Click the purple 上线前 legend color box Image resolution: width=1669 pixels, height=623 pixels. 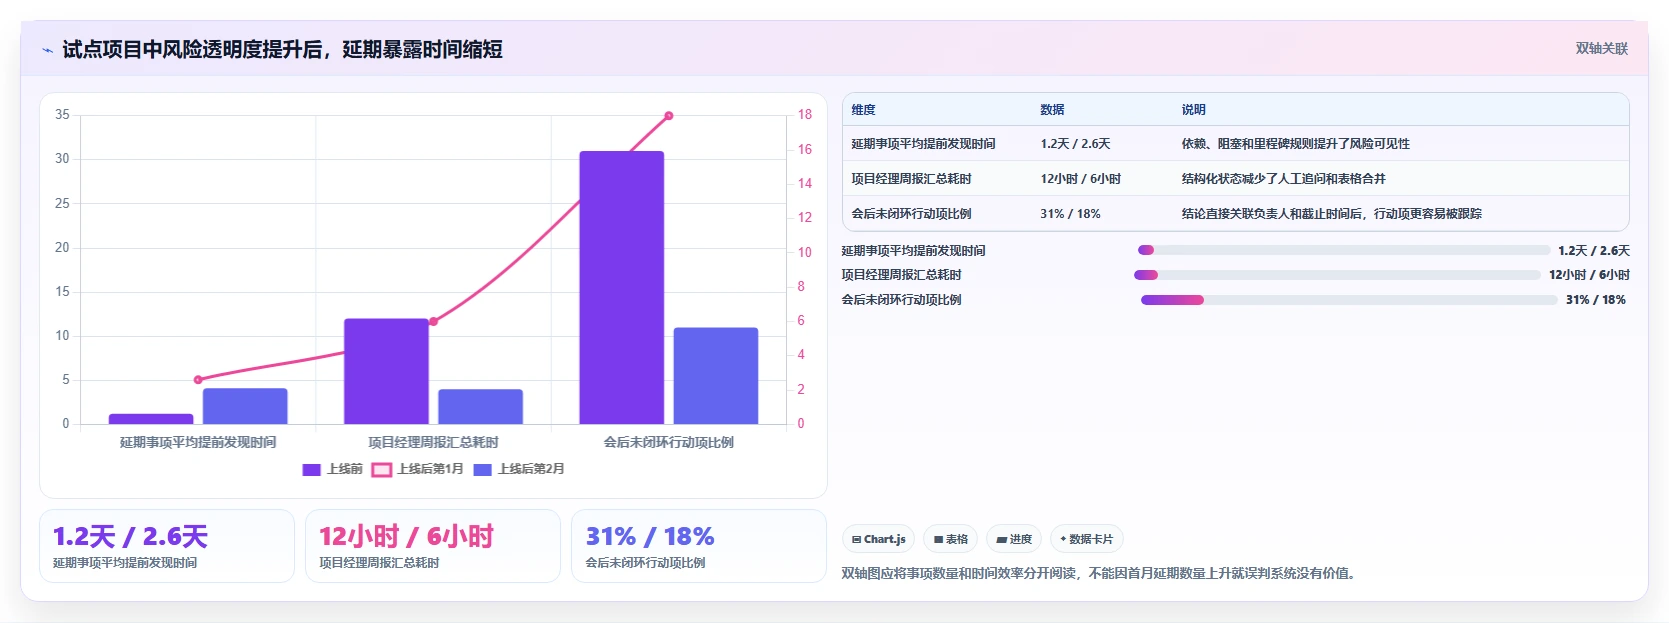[311, 470]
